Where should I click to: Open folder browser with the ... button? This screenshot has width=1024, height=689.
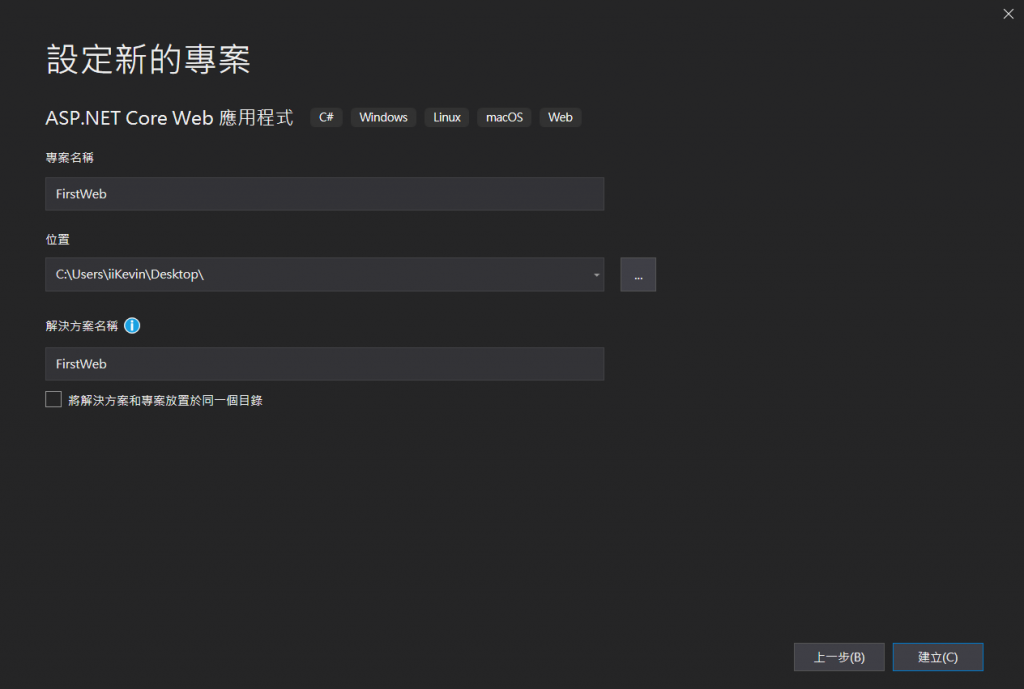pyautogui.click(x=638, y=274)
